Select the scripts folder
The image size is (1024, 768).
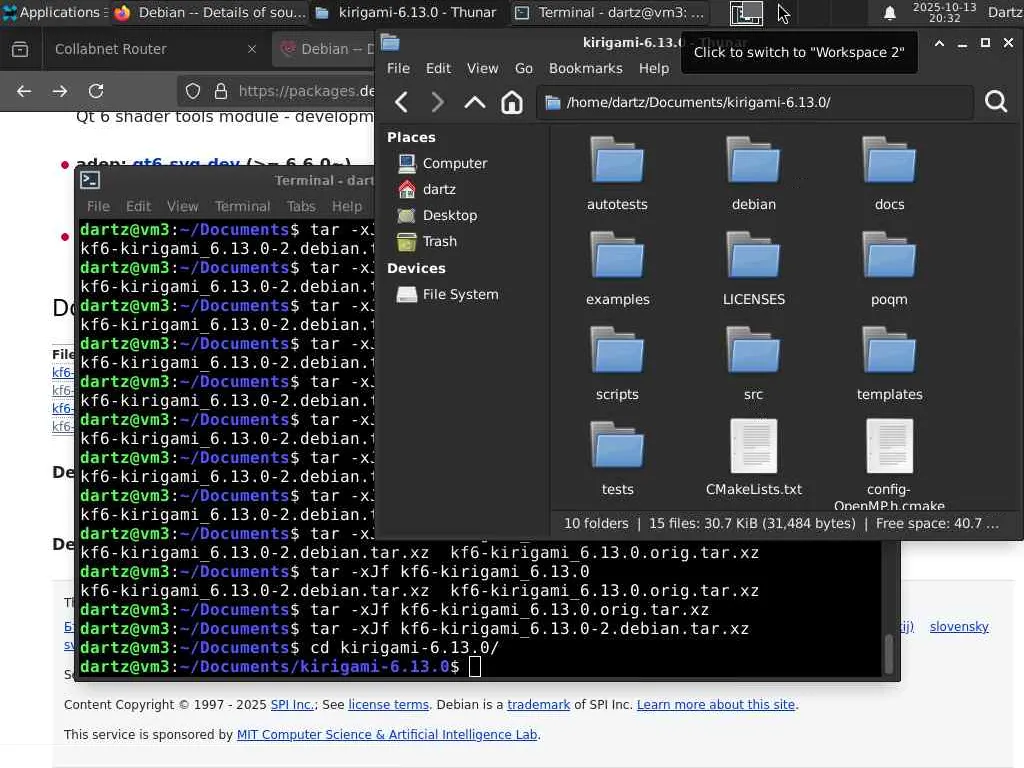coord(617,364)
